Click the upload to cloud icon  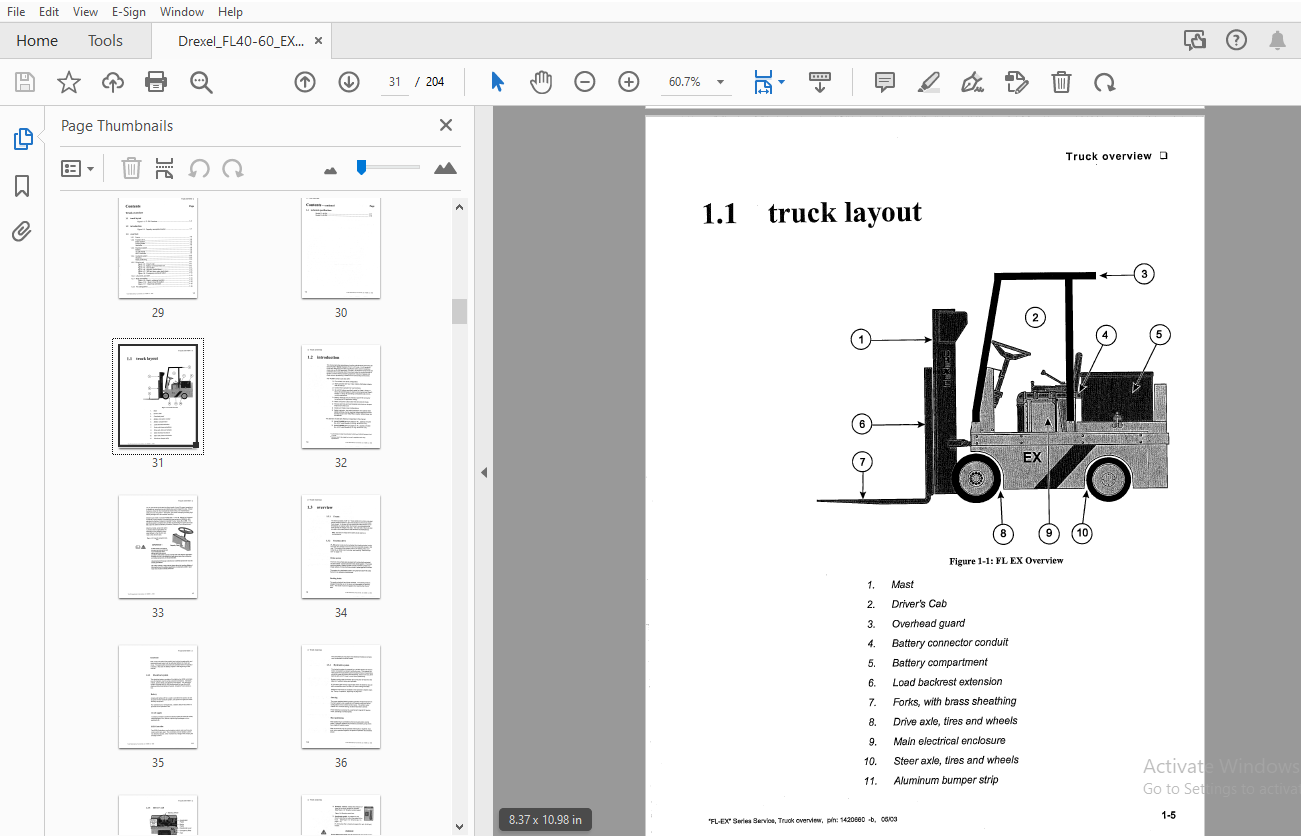click(113, 82)
